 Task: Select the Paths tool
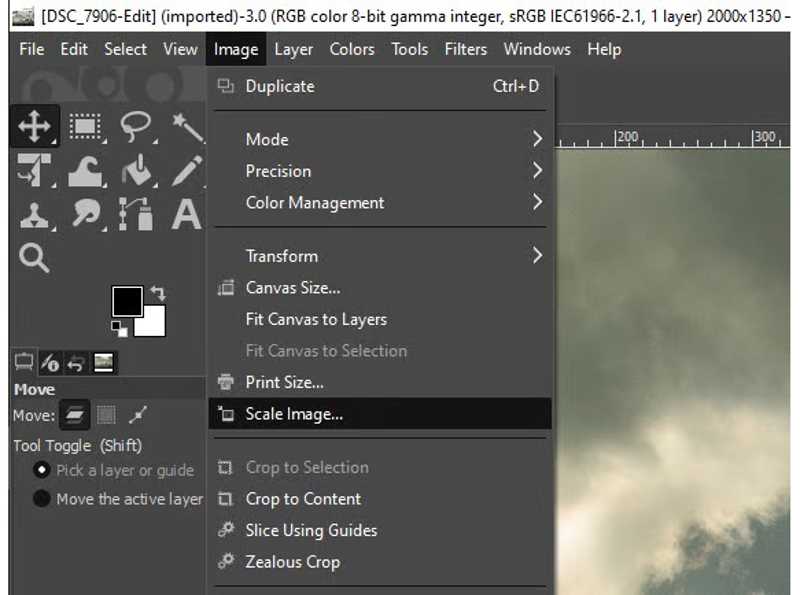point(135,214)
